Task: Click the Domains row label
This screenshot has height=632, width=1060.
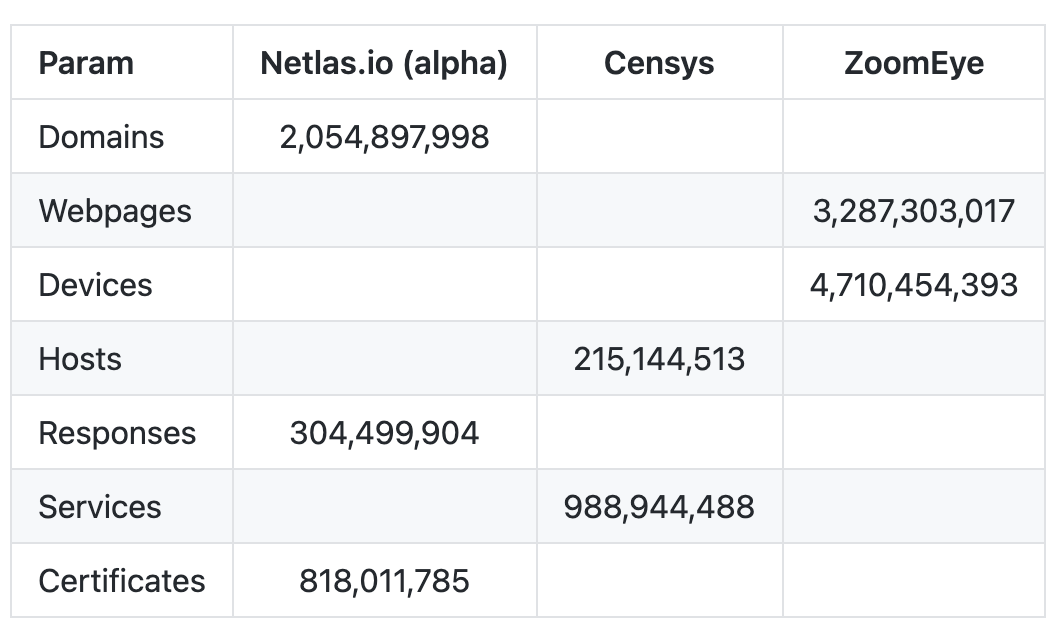Action: (101, 137)
